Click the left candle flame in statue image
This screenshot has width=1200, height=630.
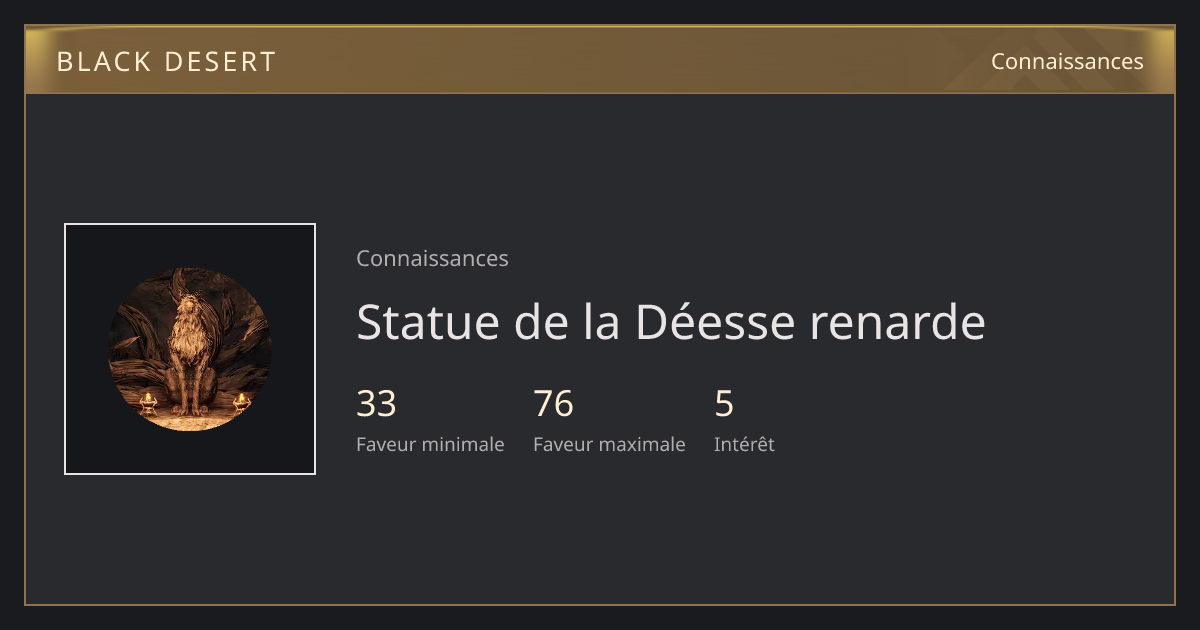(x=148, y=399)
